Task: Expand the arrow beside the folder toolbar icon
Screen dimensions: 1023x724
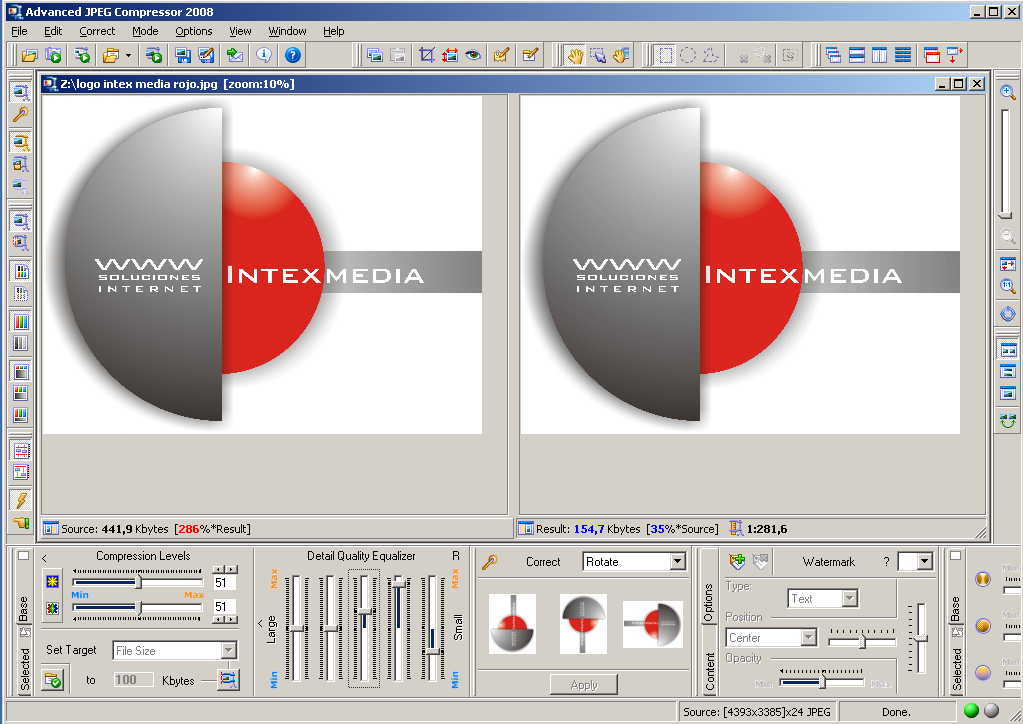Action: [x=129, y=55]
